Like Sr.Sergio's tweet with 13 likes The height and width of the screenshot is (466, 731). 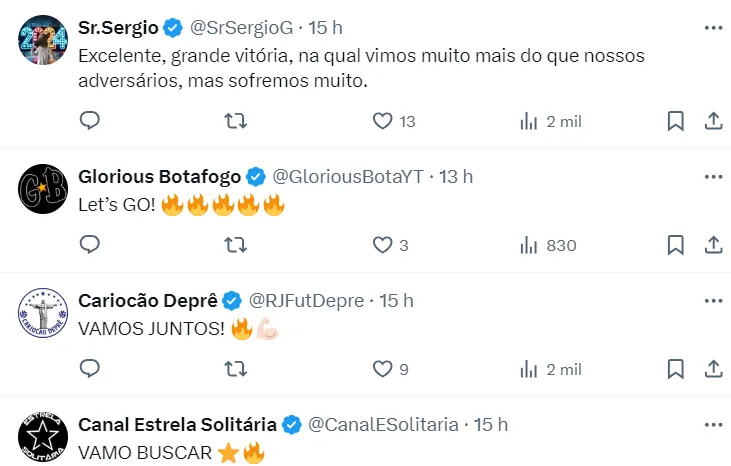click(x=381, y=121)
